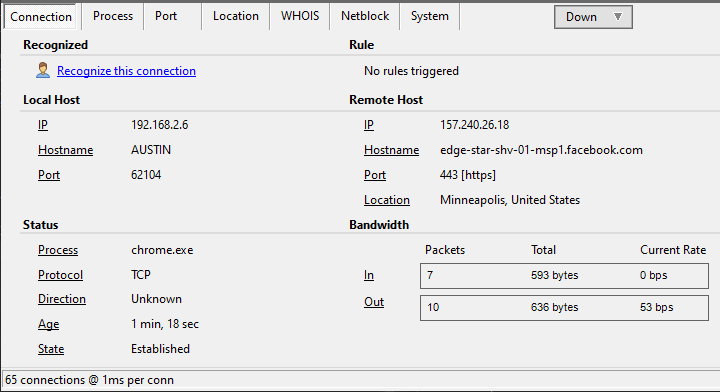This screenshot has width=720, height=392.
Task: Click the person icon beside Recognize this connection
Action: point(43,70)
